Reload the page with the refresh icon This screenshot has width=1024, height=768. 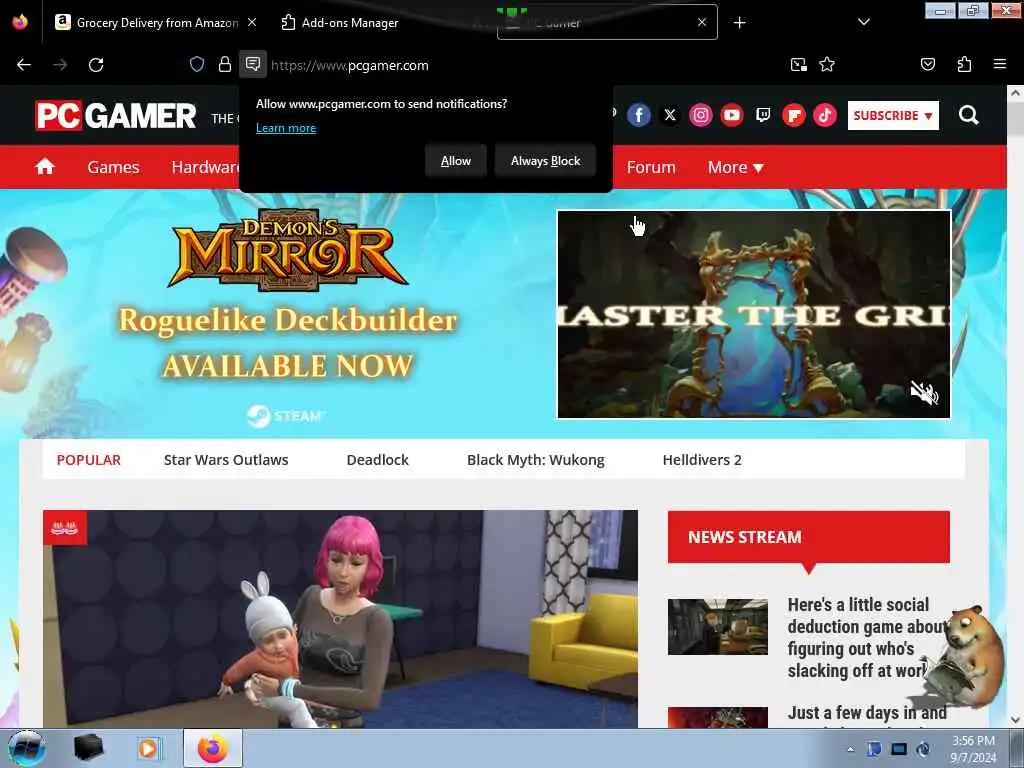pos(96,65)
